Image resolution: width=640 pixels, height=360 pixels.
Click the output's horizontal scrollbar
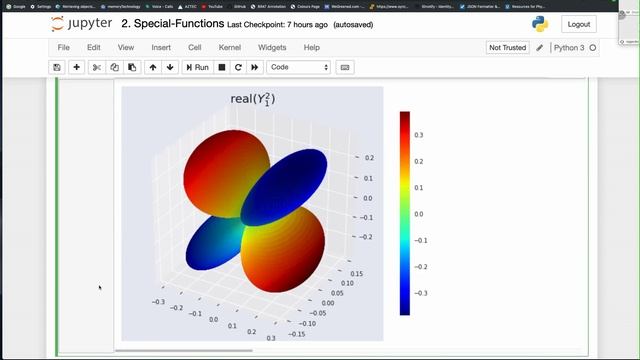pos(184,350)
